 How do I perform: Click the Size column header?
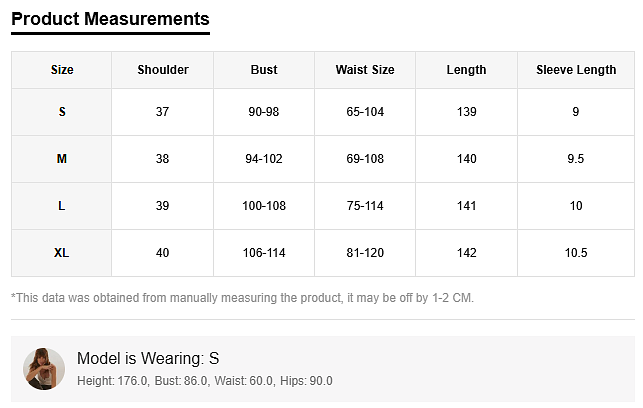(62, 70)
